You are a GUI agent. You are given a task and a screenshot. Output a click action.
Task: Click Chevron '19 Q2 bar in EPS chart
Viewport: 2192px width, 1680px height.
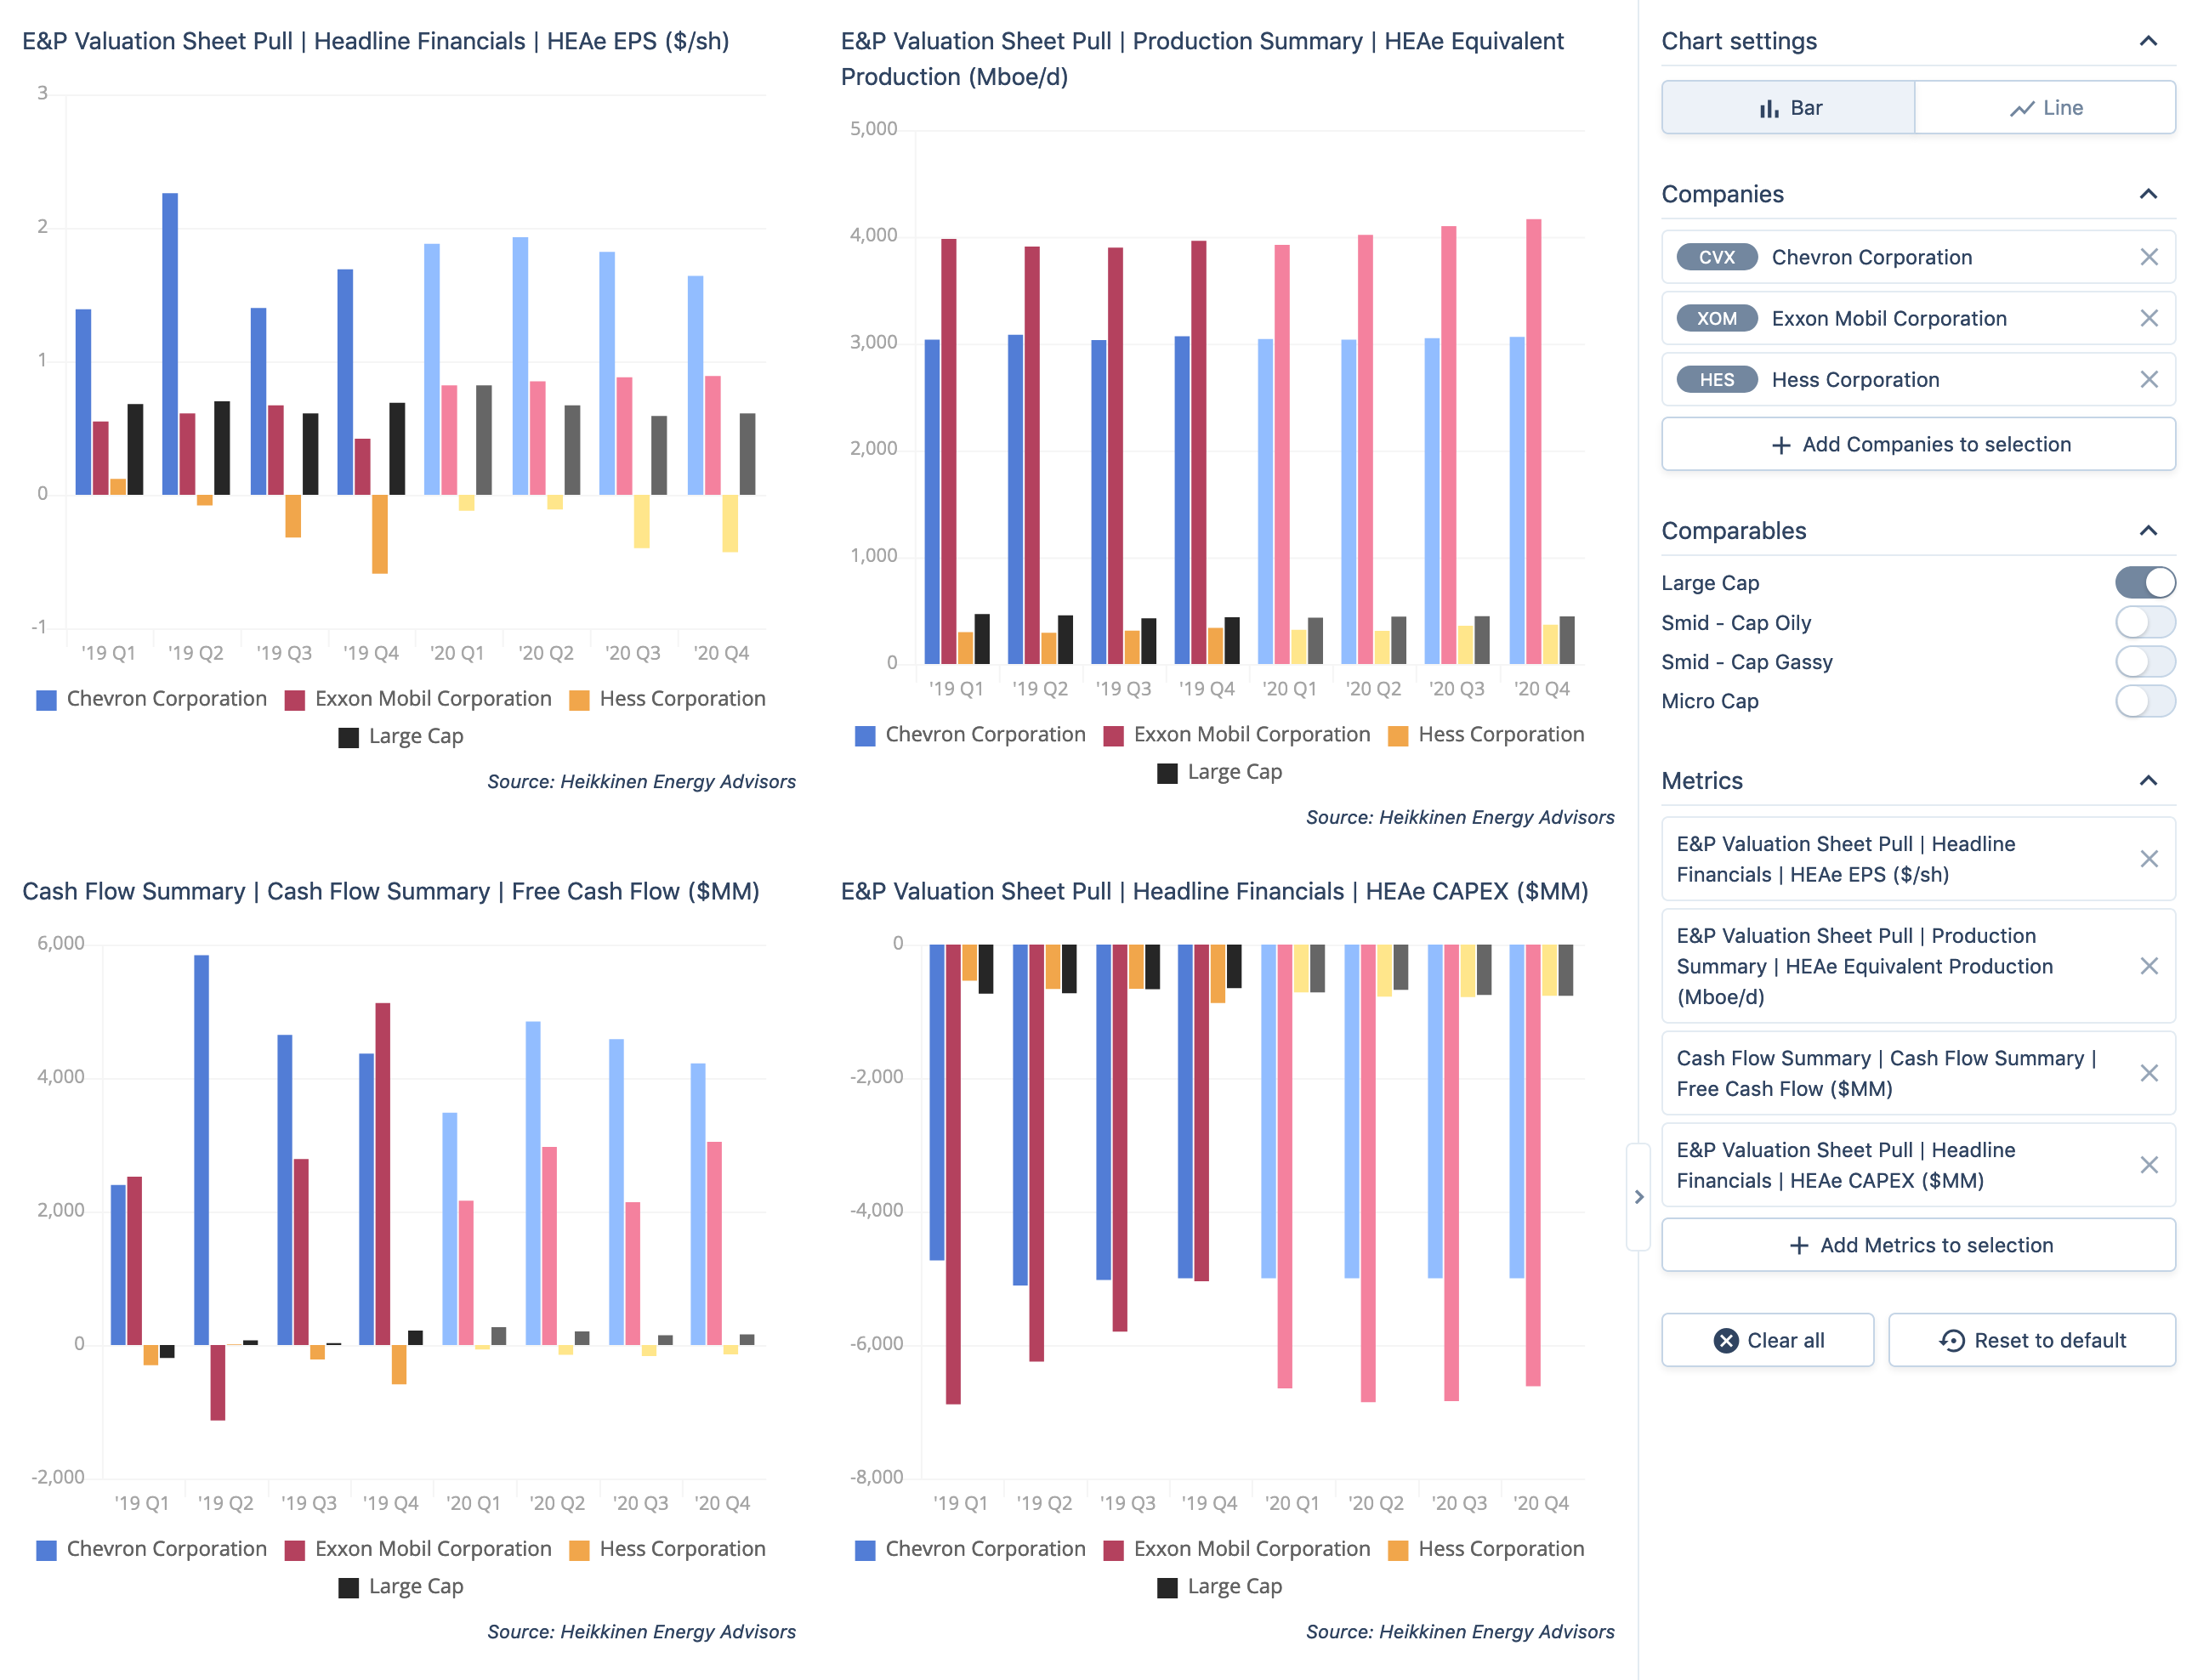pos(170,344)
